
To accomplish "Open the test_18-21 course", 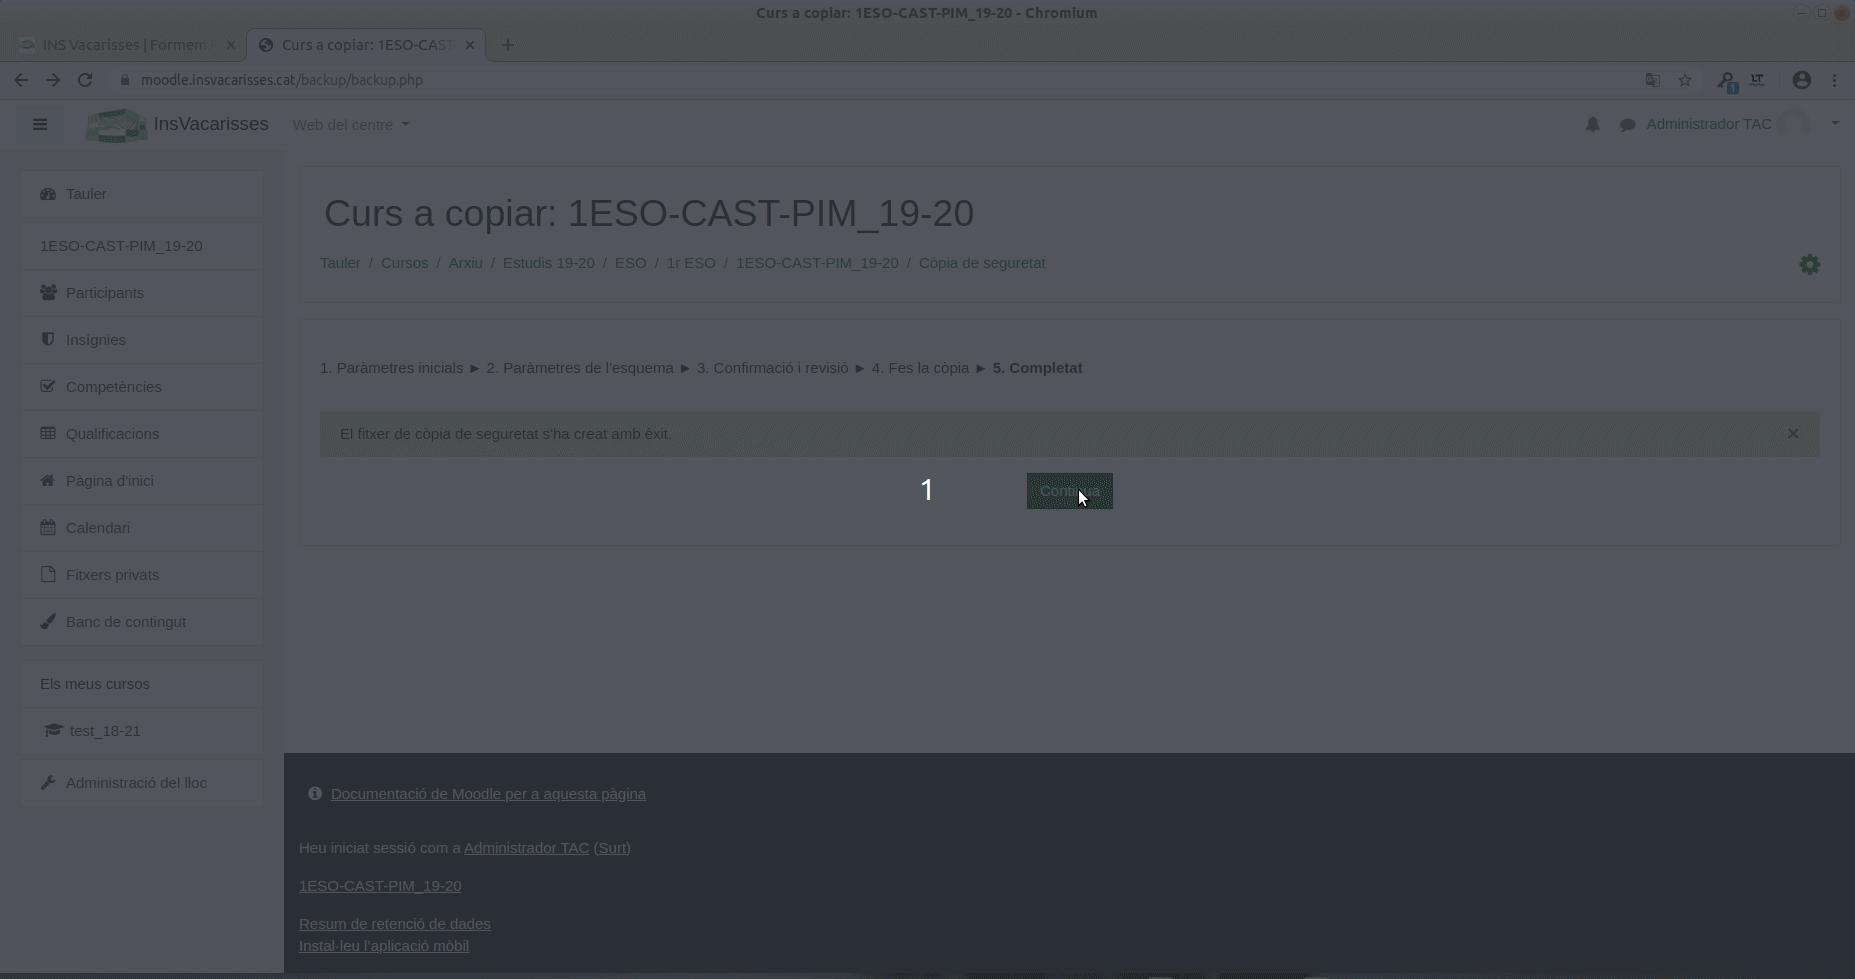I will click(x=142, y=731).
